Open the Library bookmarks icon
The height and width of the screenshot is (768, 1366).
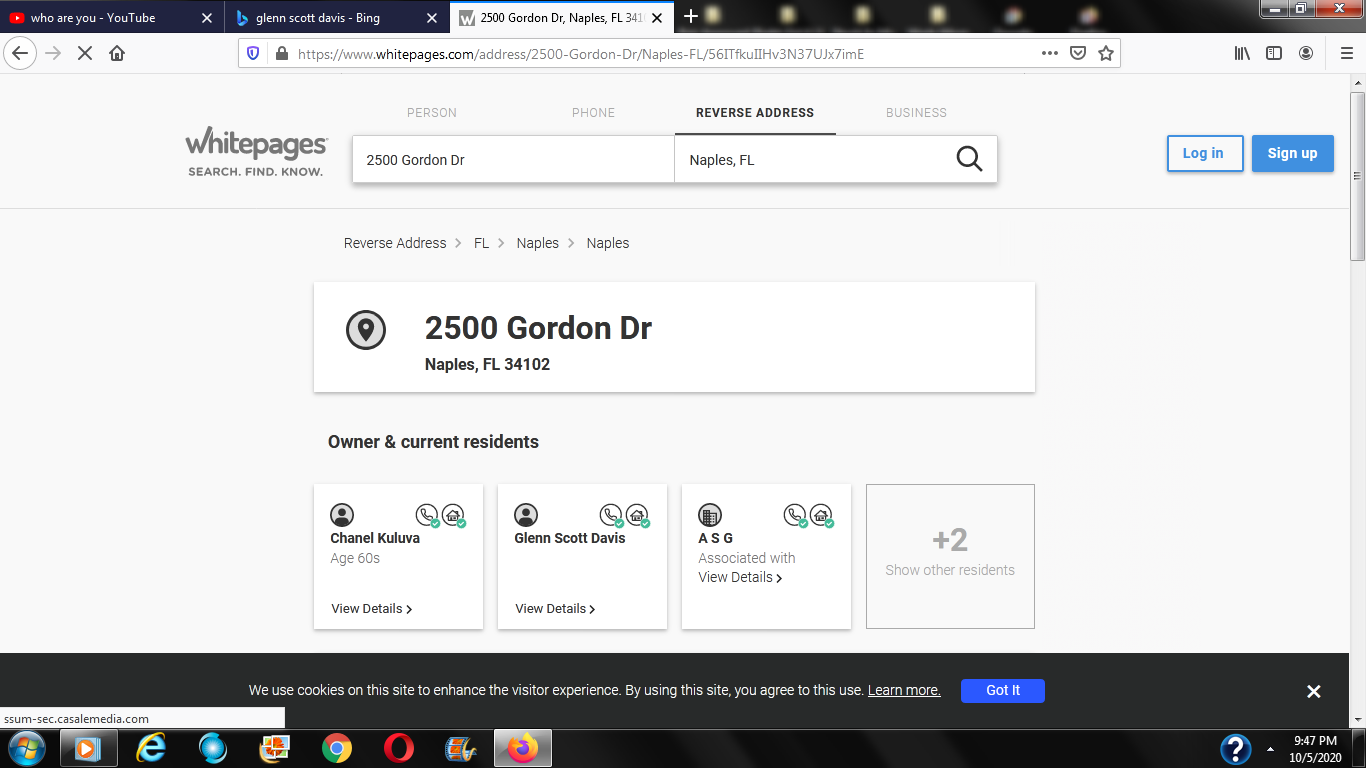[x=1242, y=54]
